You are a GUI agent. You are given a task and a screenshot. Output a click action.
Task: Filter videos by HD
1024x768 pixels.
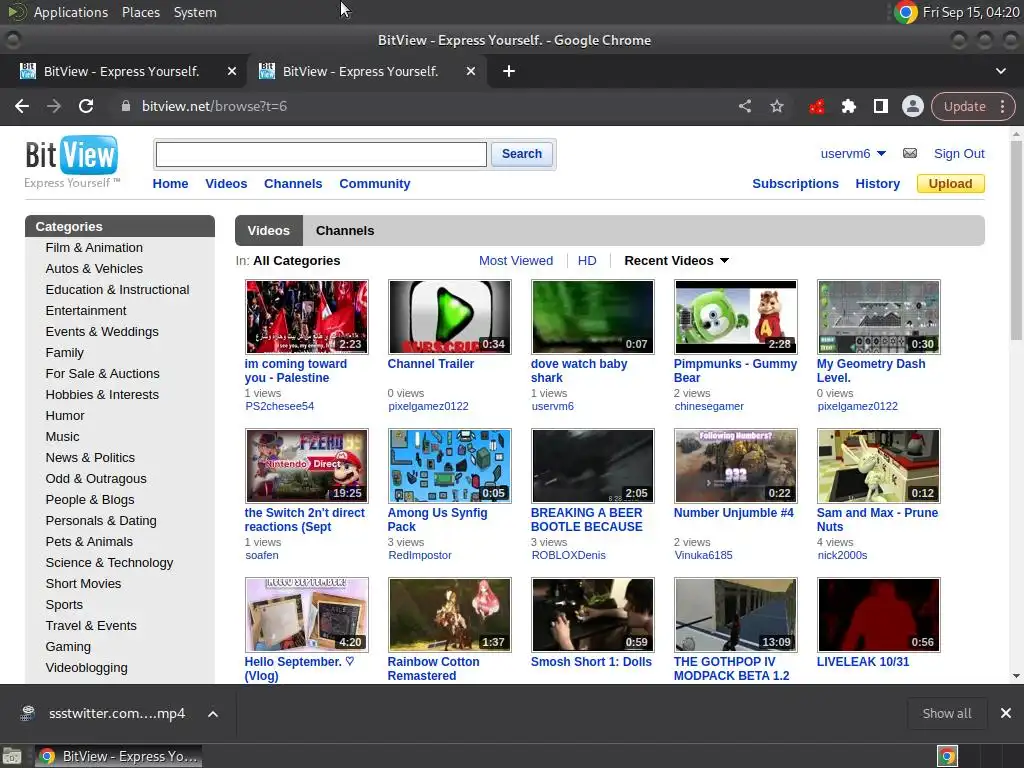coord(586,261)
